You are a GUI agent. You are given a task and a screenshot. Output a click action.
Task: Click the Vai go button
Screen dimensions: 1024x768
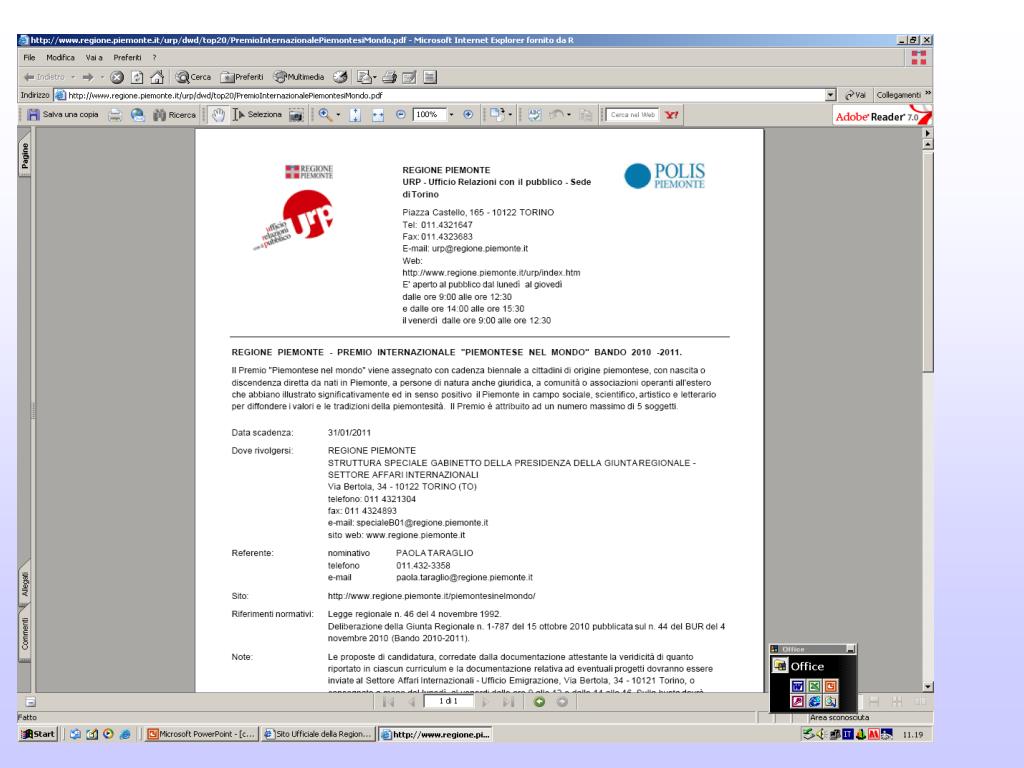(x=856, y=95)
